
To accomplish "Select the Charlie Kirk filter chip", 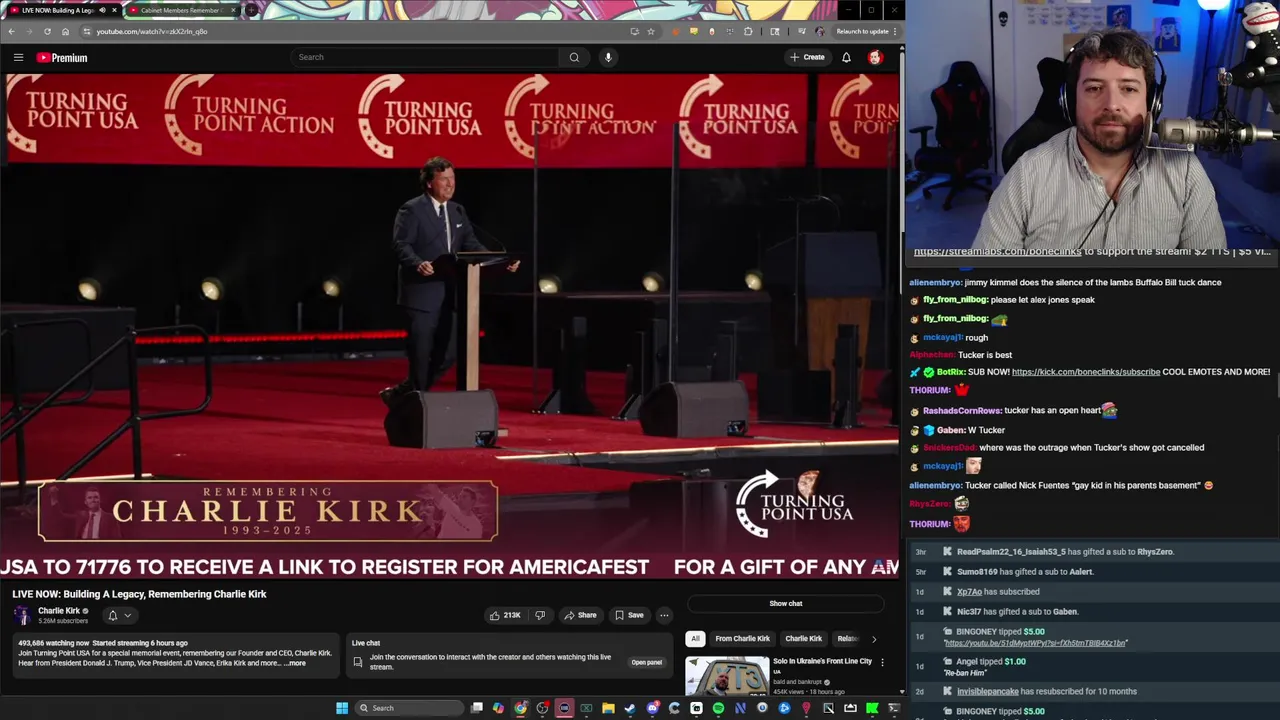I will [803, 638].
